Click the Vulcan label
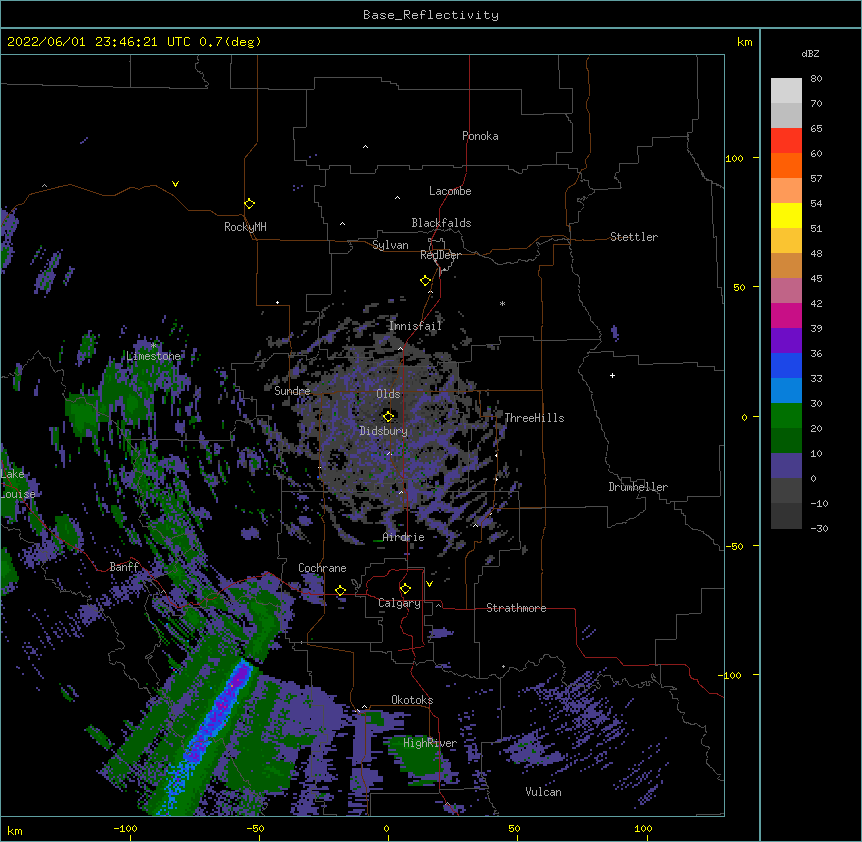This screenshot has width=862, height=842. [x=543, y=792]
